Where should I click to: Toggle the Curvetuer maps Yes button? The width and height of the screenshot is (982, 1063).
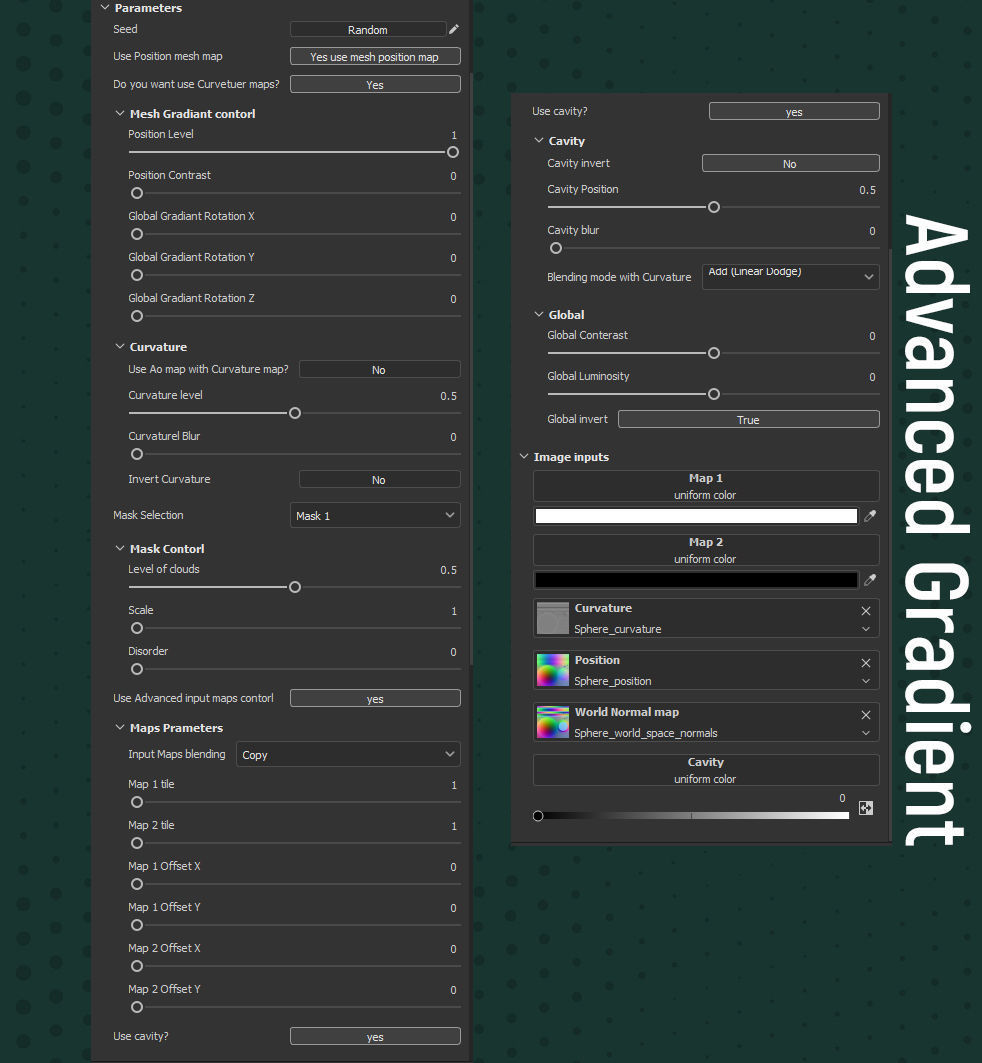click(375, 85)
